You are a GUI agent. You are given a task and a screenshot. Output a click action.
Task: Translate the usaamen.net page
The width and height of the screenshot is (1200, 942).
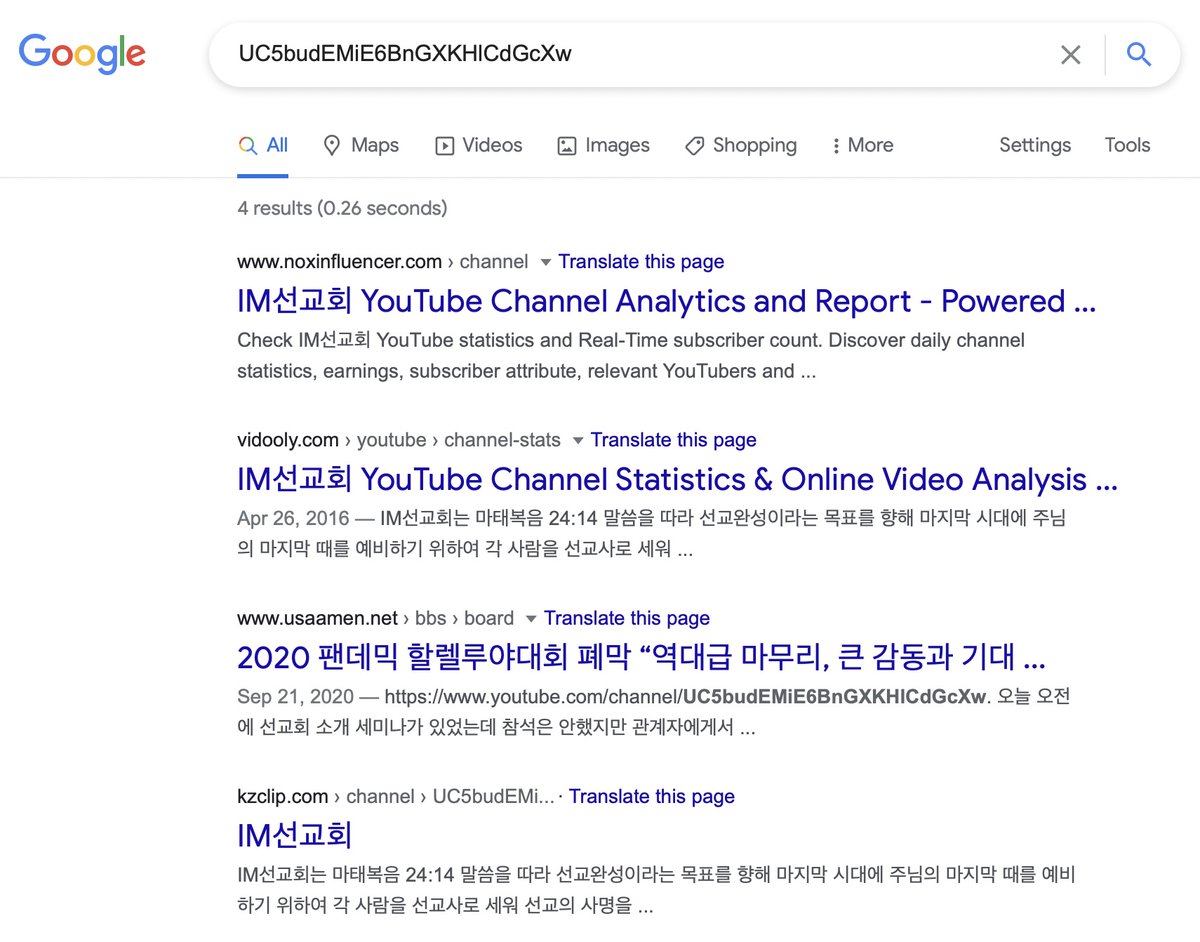[x=627, y=618]
